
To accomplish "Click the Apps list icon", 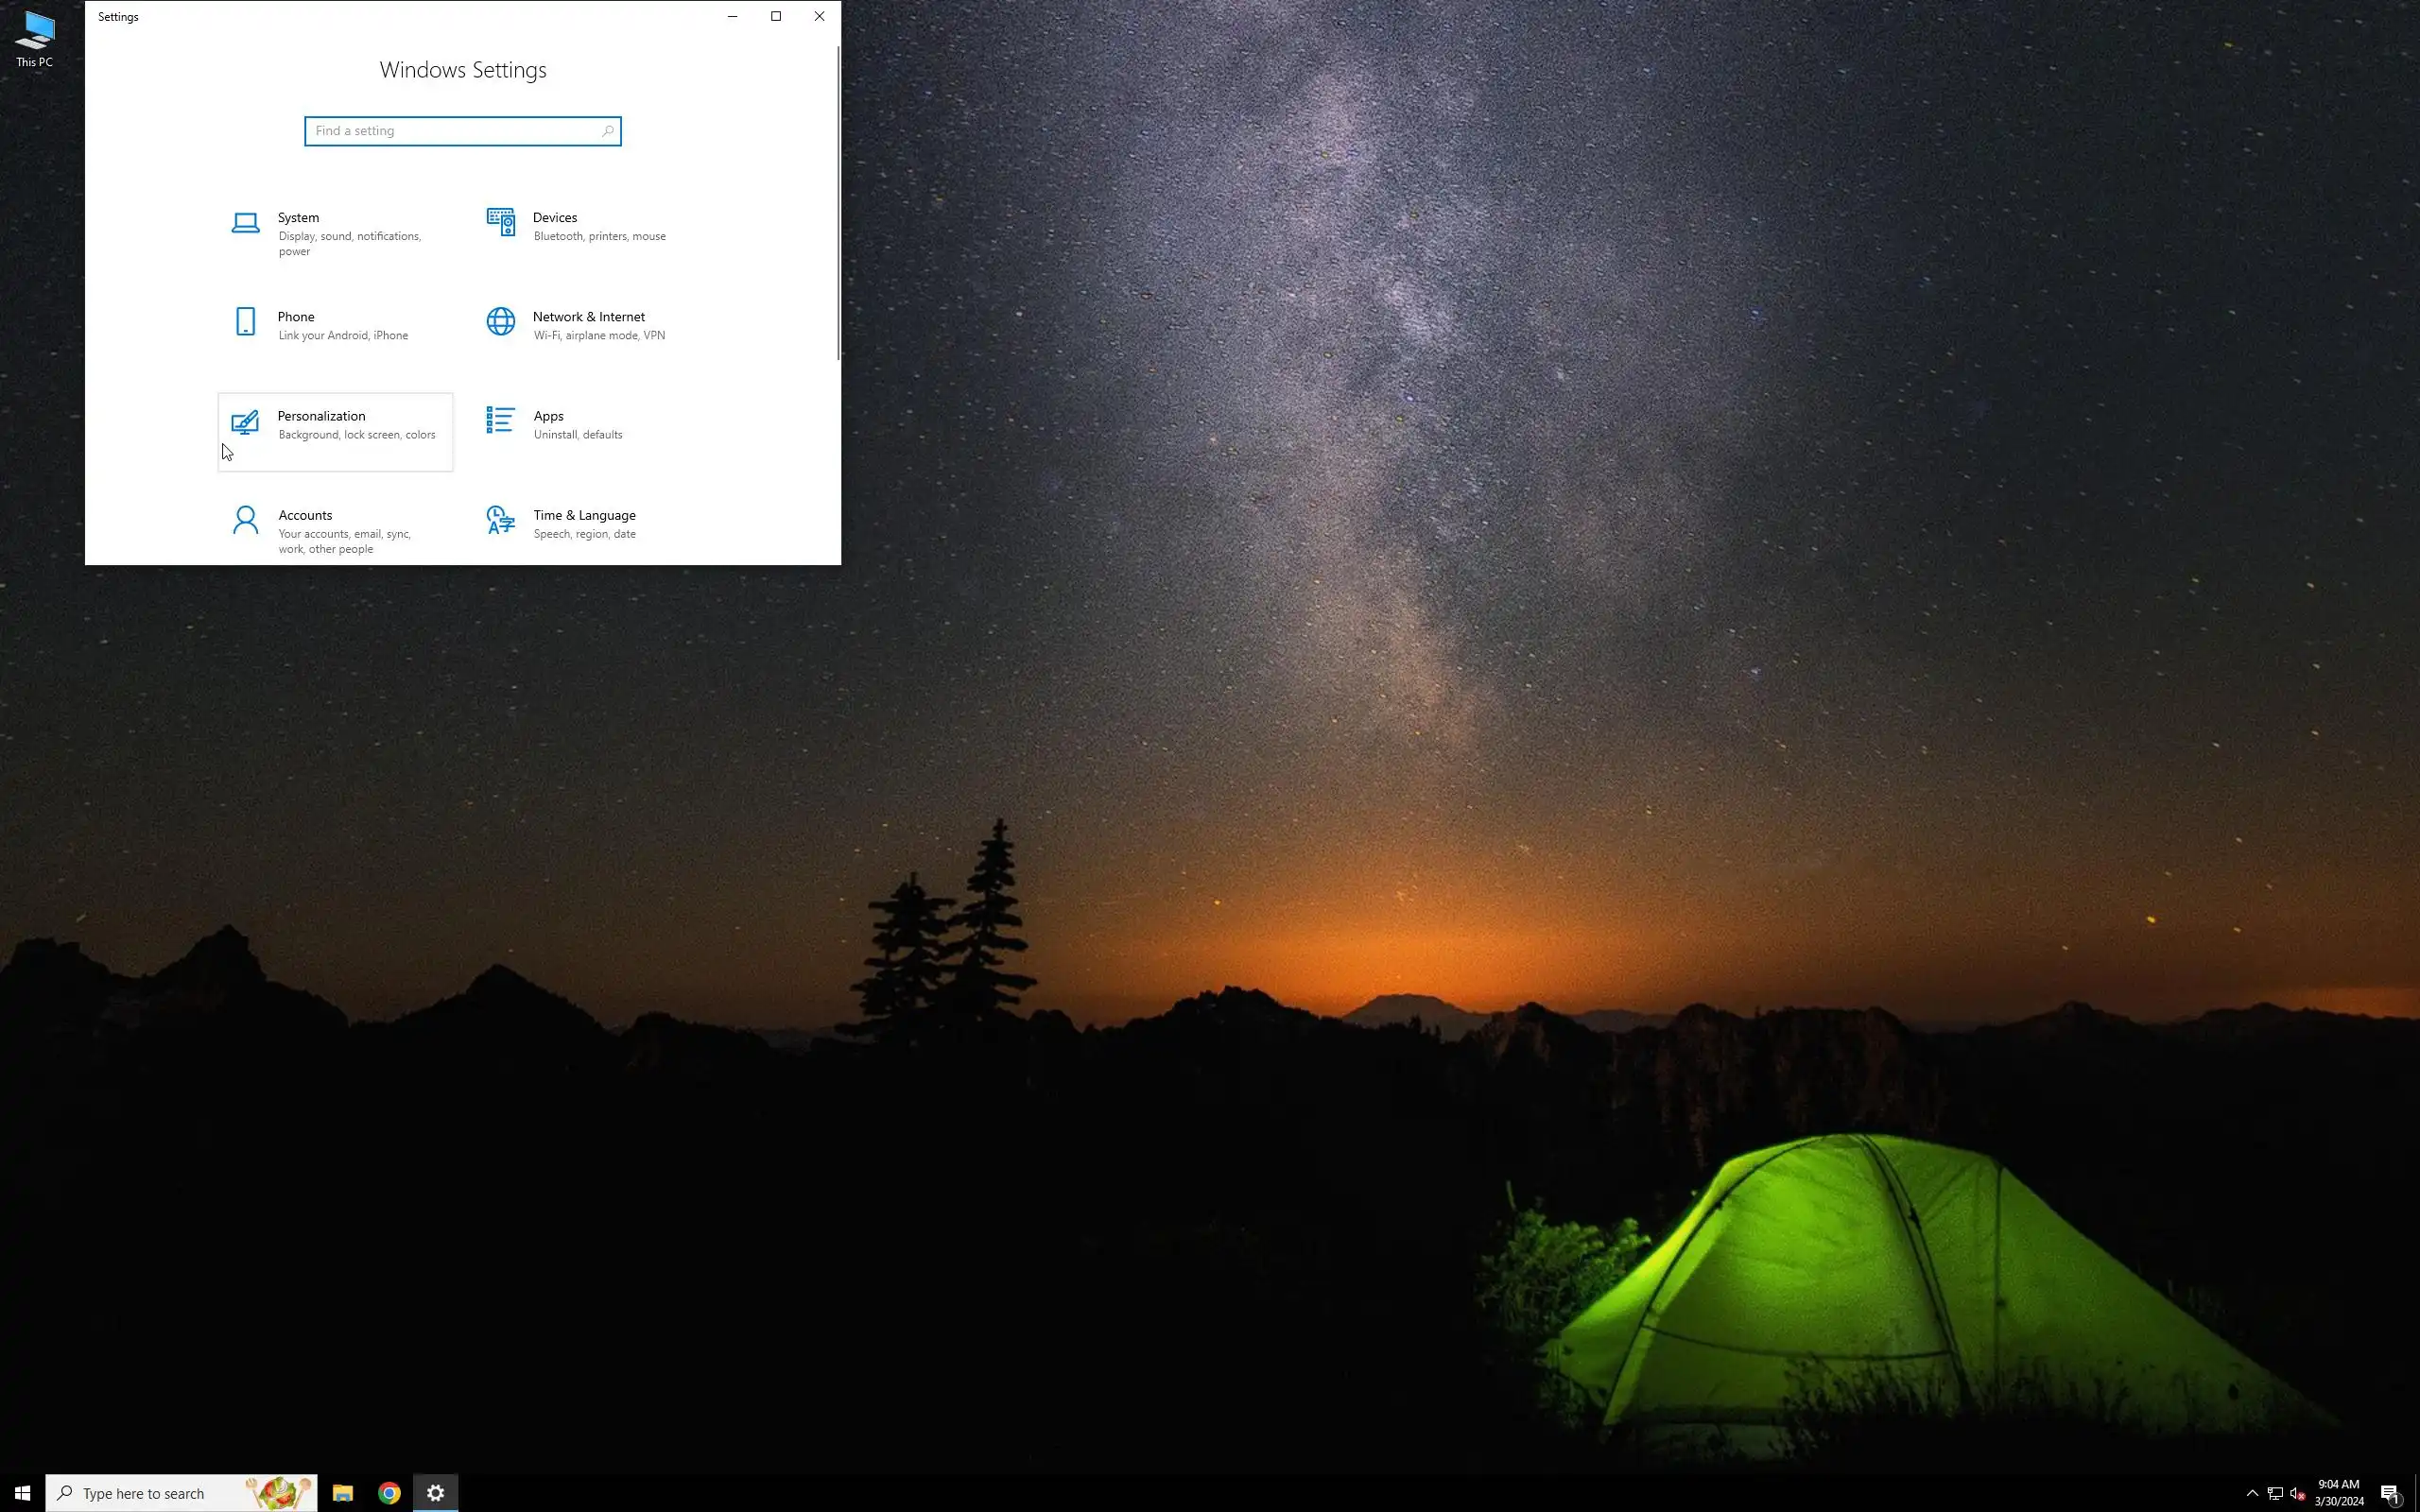I will tap(500, 421).
